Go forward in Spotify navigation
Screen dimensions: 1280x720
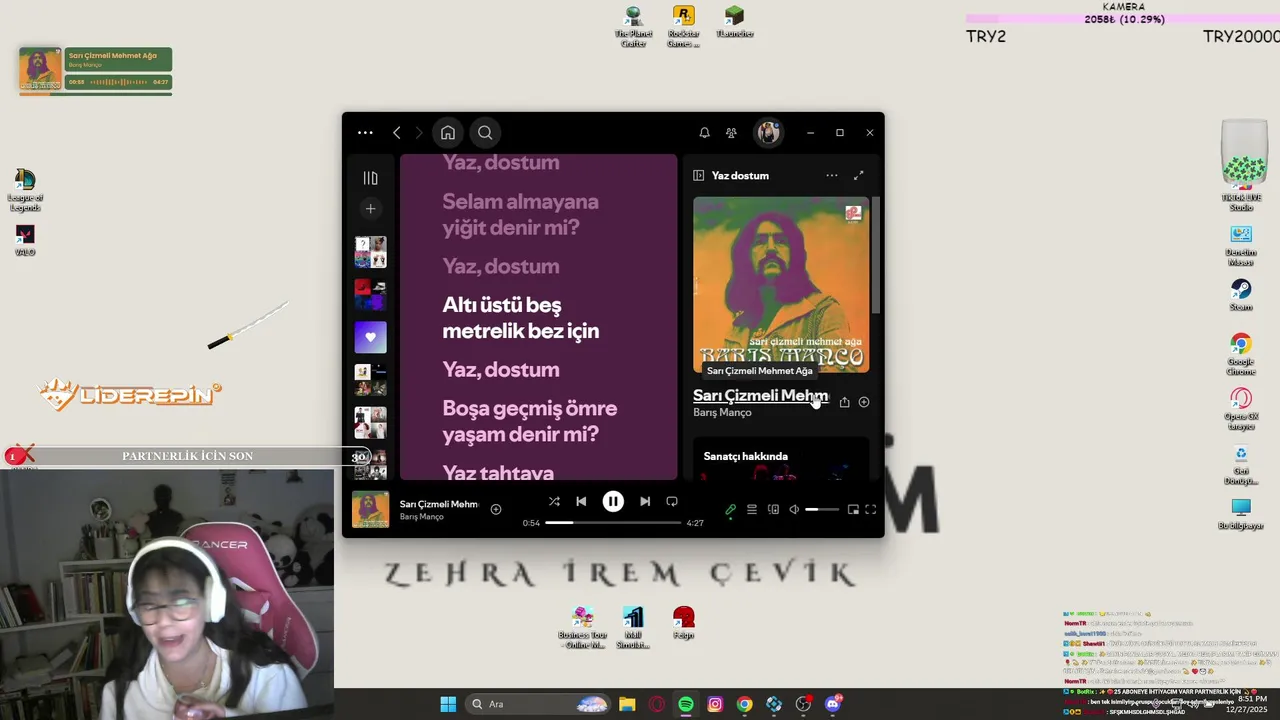(x=419, y=133)
